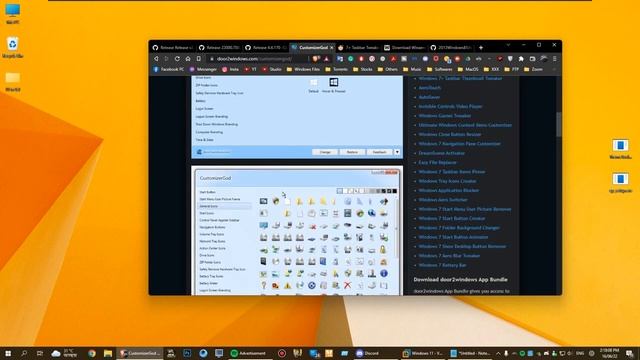Open the browser main menu icon
This screenshot has width=640, height=360.
(554, 59)
